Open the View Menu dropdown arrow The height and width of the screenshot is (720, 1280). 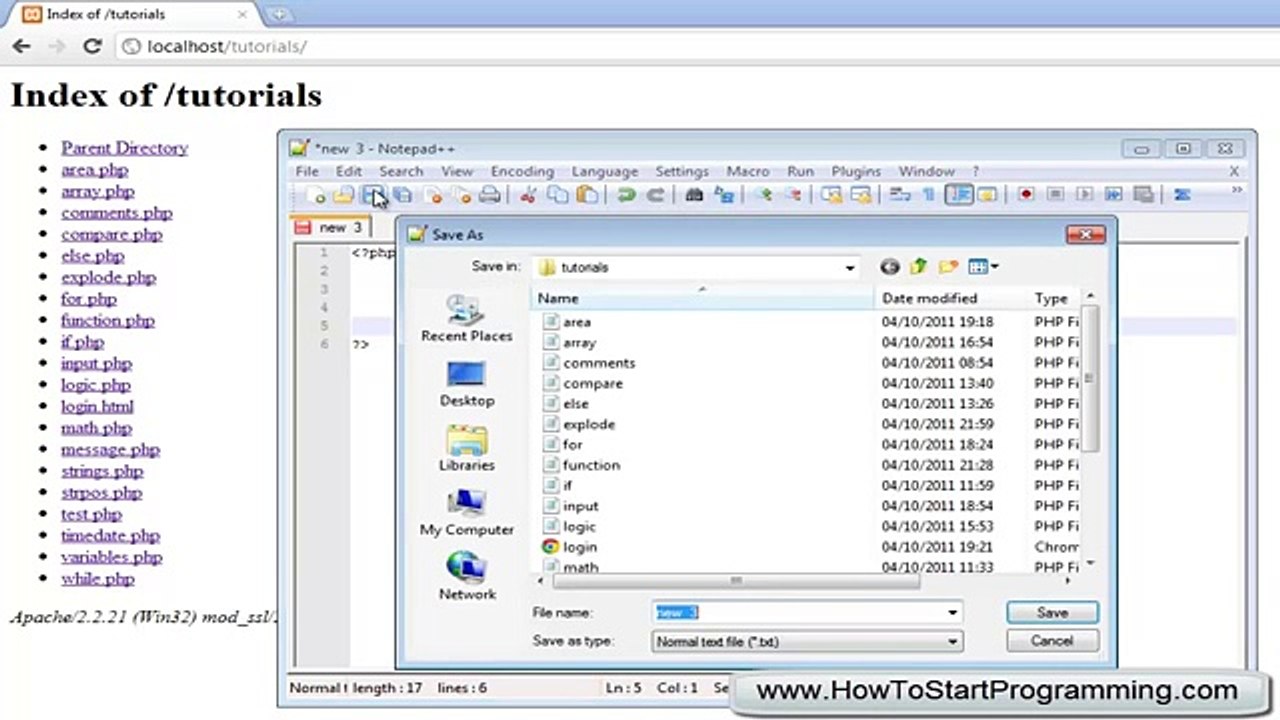[994, 267]
